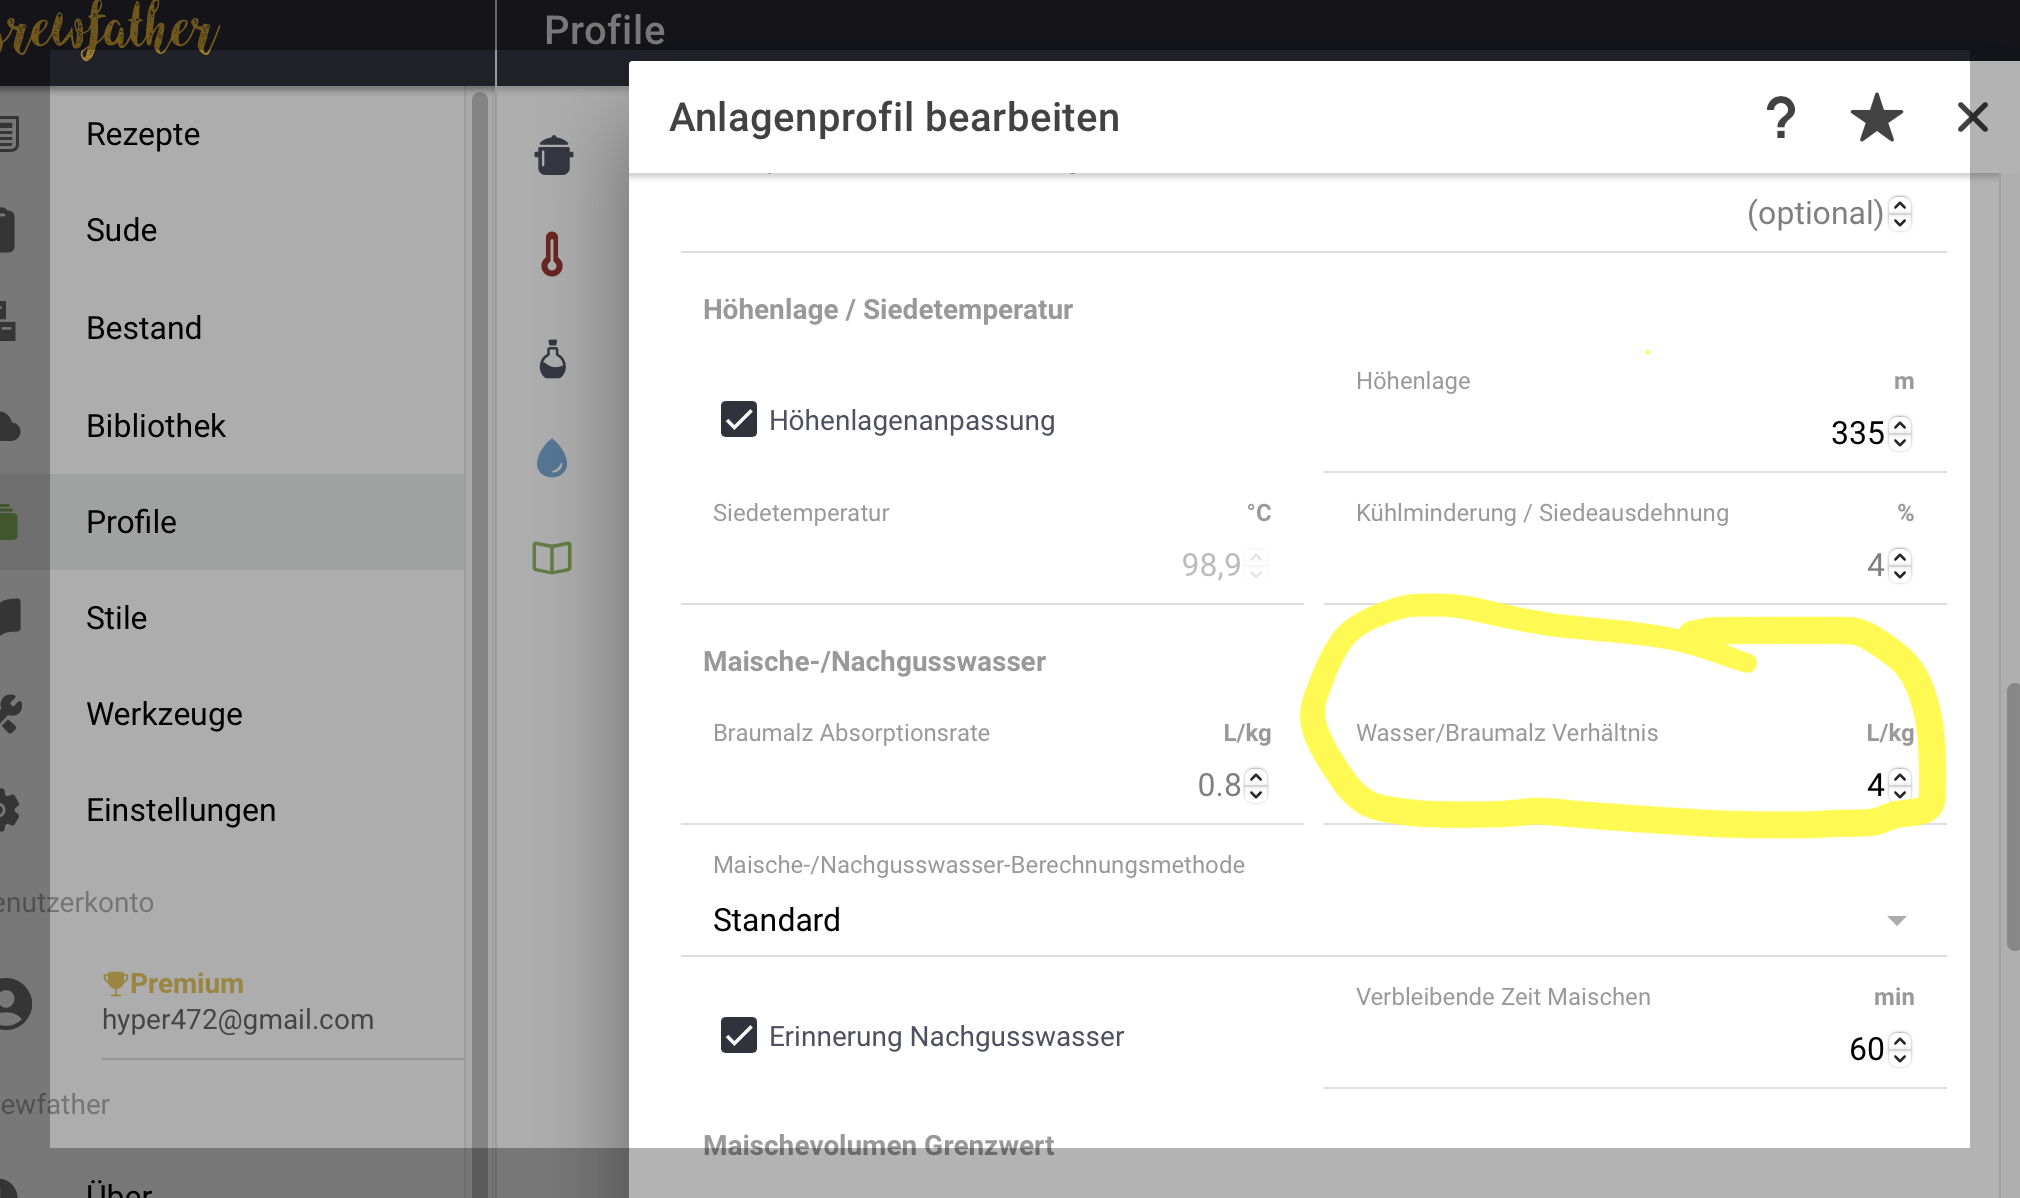Open help with the question mark icon

1780,118
